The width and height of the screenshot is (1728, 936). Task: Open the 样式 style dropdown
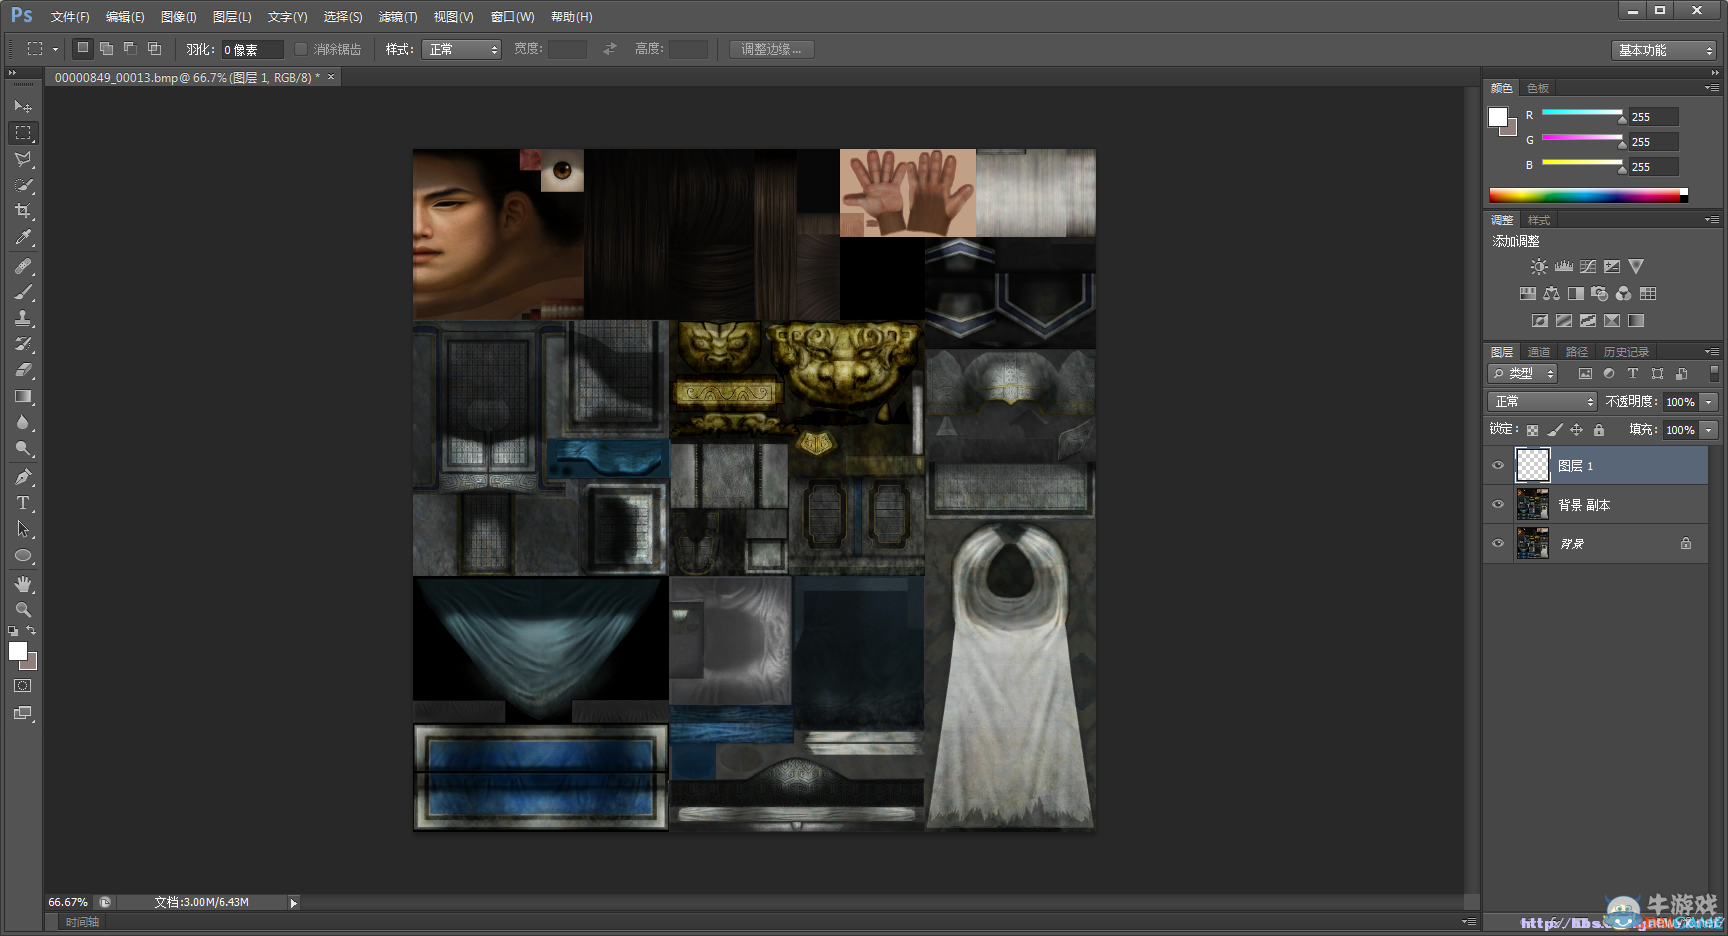point(461,49)
